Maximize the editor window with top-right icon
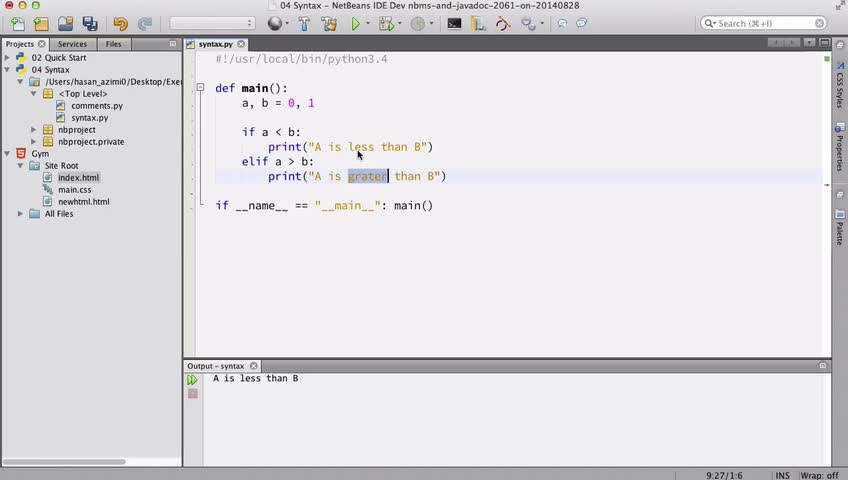Screen dimensions: 848x480 pos(825,43)
